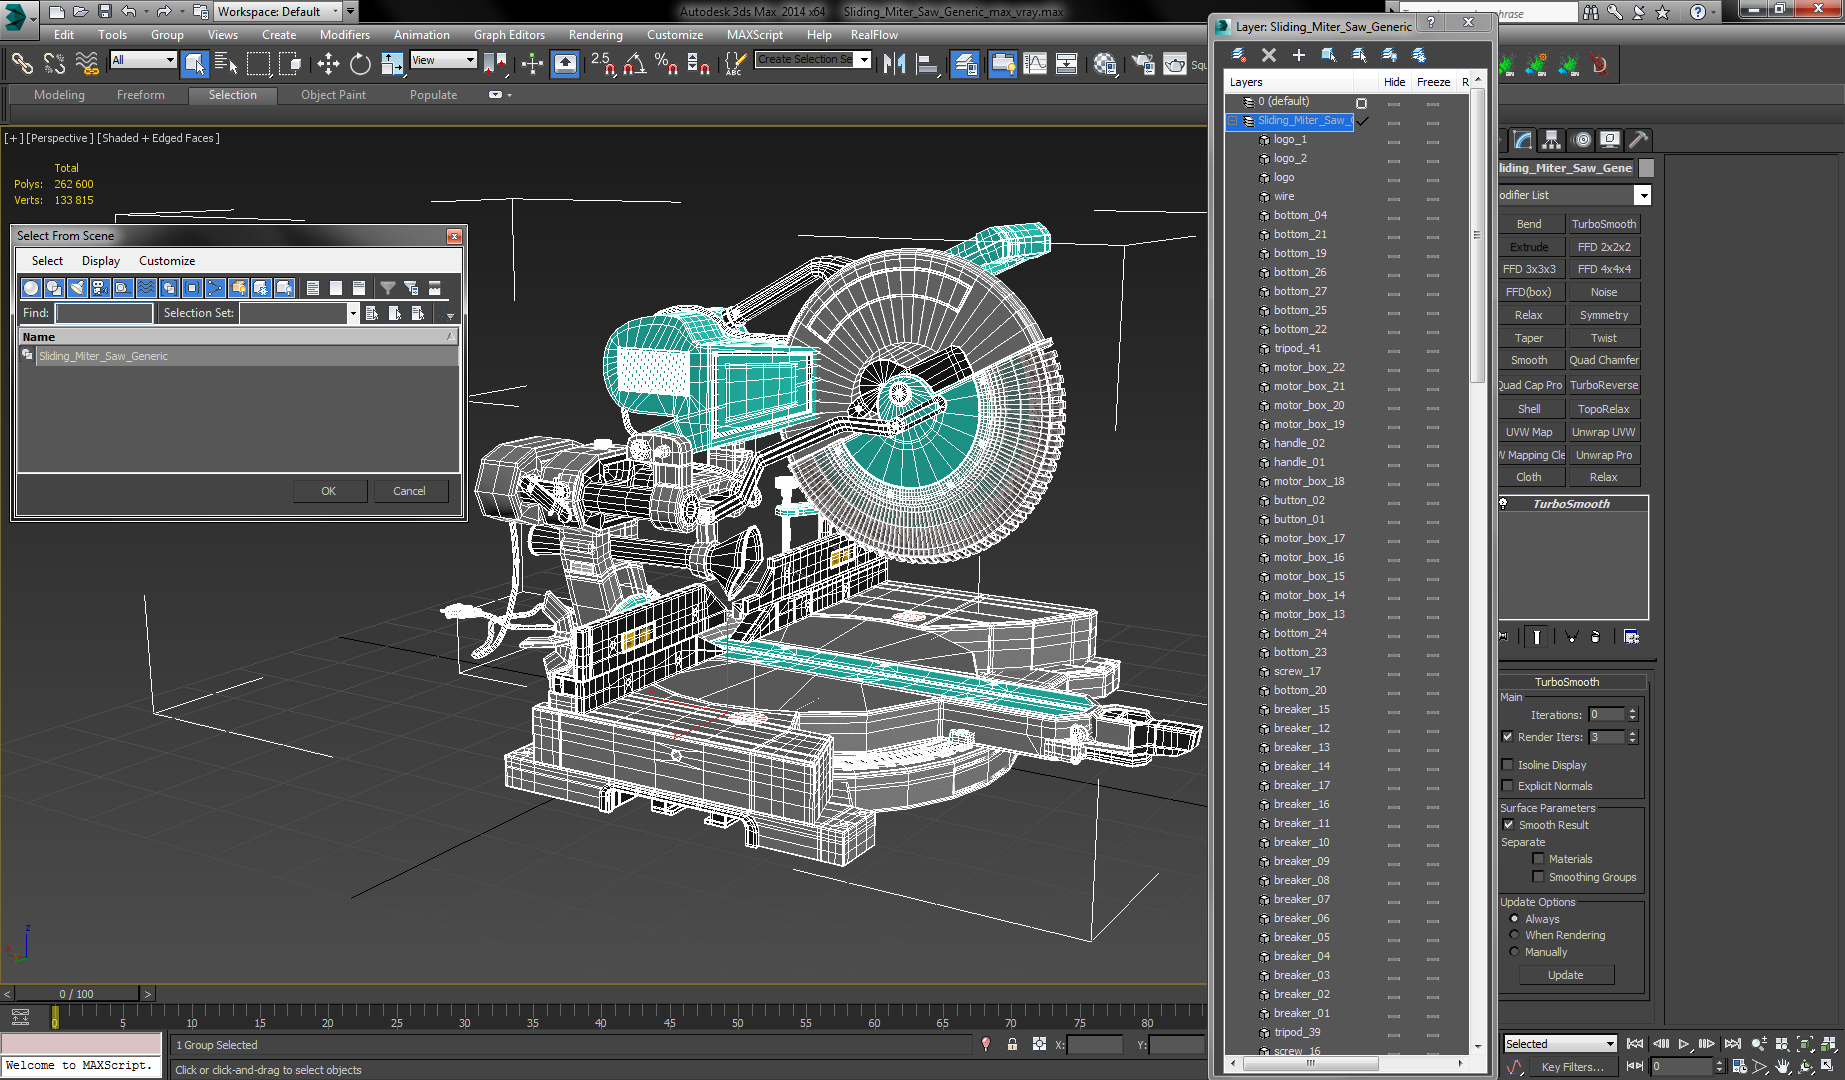This screenshot has height=1080, width=1845.
Task: Create new layer with plus icon
Action: pos(1298,55)
